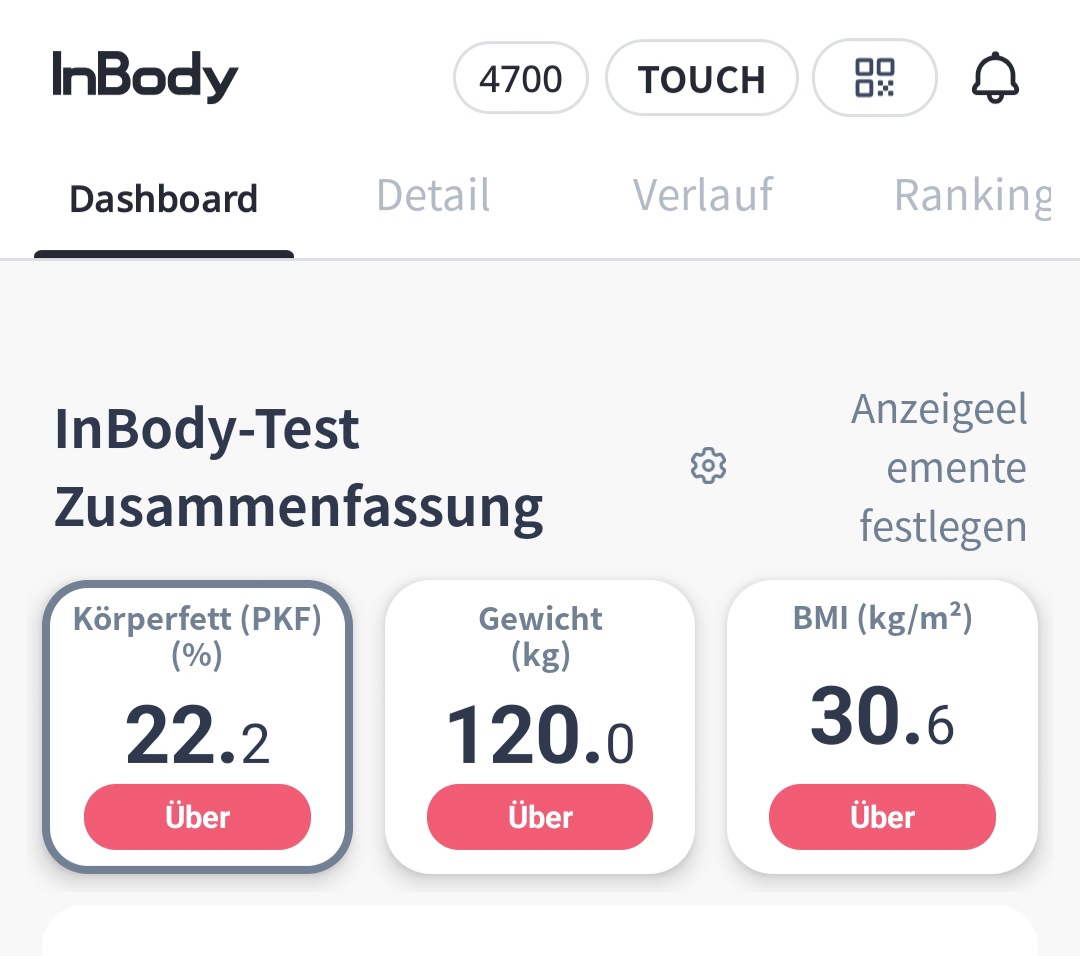The width and height of the screenshot is (1080, 956).
Task: Tap the BMI (kg/m²) card title
Action: pos(882,619)
